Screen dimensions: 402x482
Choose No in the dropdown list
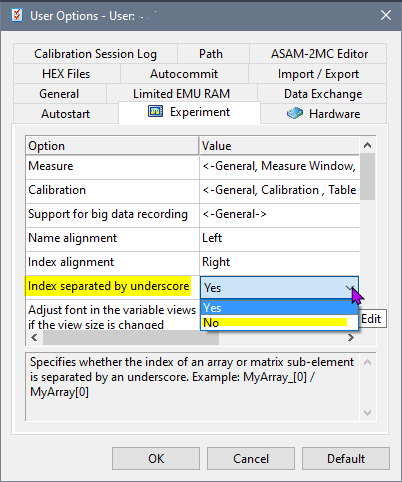click(279, 323)
